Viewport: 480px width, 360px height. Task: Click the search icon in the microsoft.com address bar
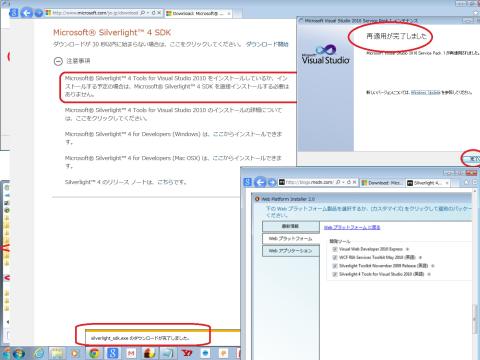click(x=143, y=13)
